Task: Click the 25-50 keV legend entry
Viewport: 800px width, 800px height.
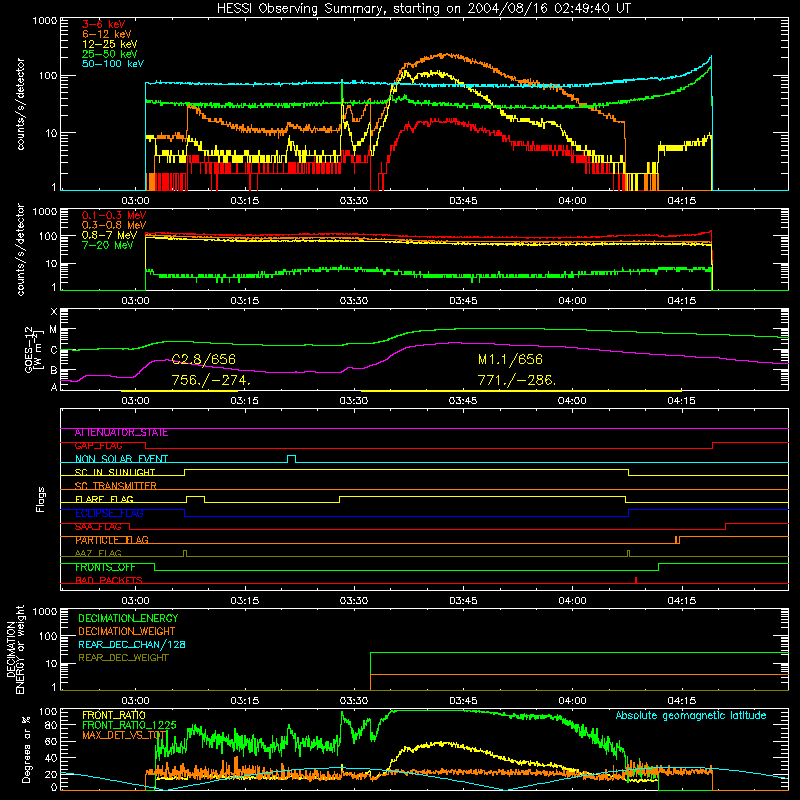Action: tap(110, 54)
